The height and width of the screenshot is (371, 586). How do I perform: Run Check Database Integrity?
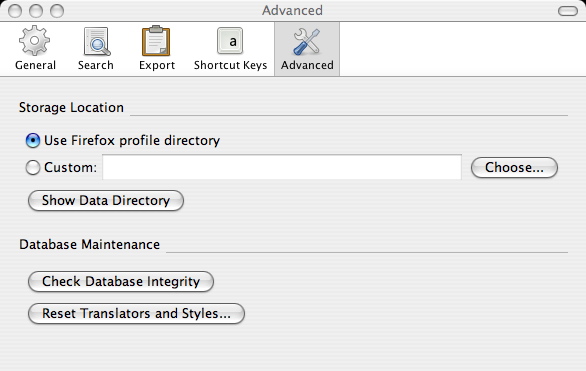(121, 281)
